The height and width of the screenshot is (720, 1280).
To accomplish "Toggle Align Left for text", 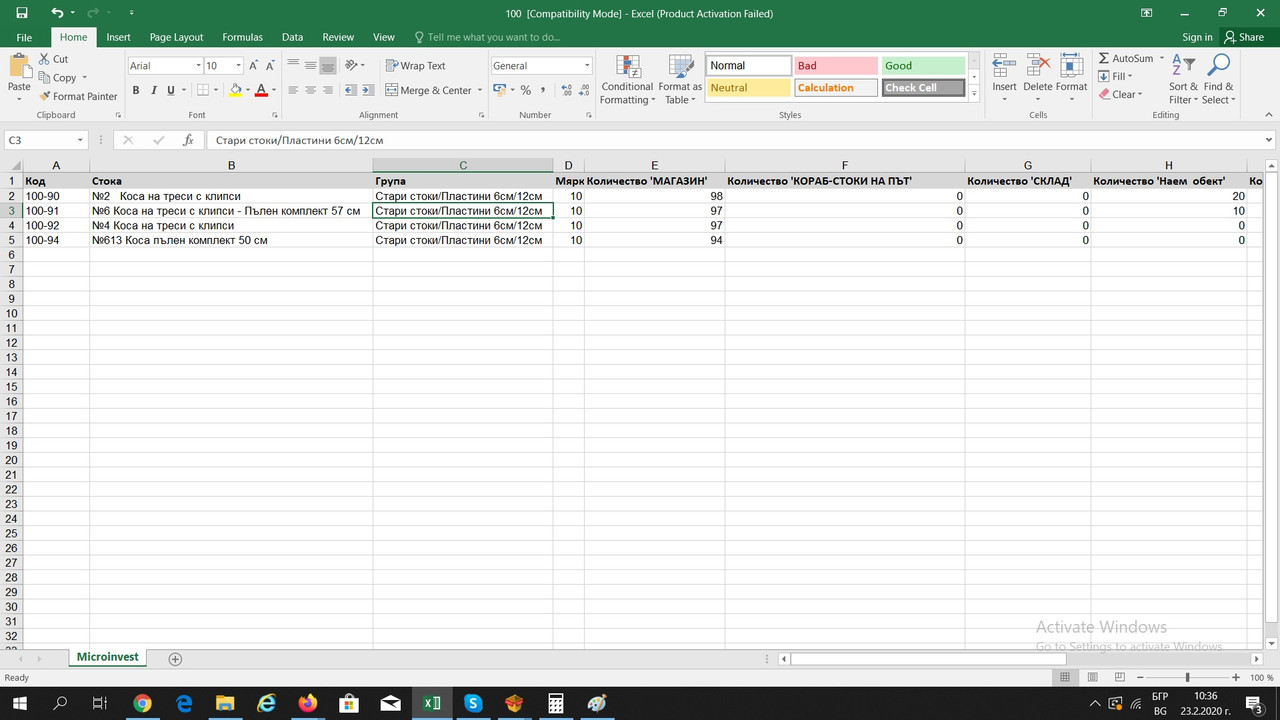I will (293, 90).
